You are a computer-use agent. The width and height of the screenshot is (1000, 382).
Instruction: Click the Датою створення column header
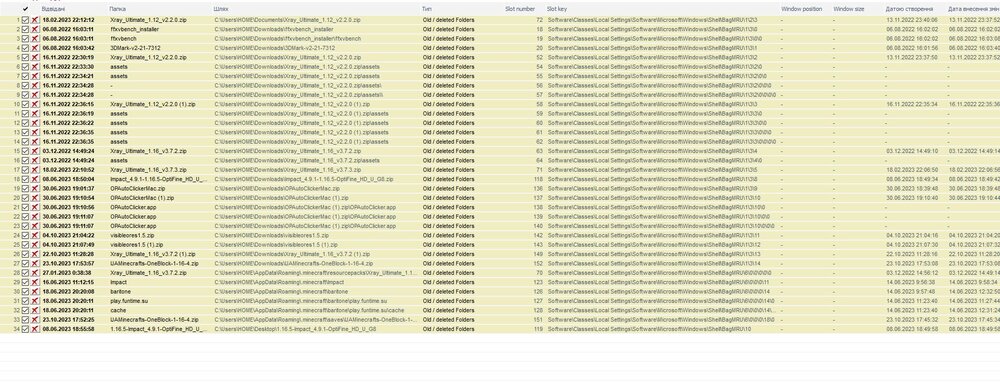pyautogui.click(x=910, y=10)
